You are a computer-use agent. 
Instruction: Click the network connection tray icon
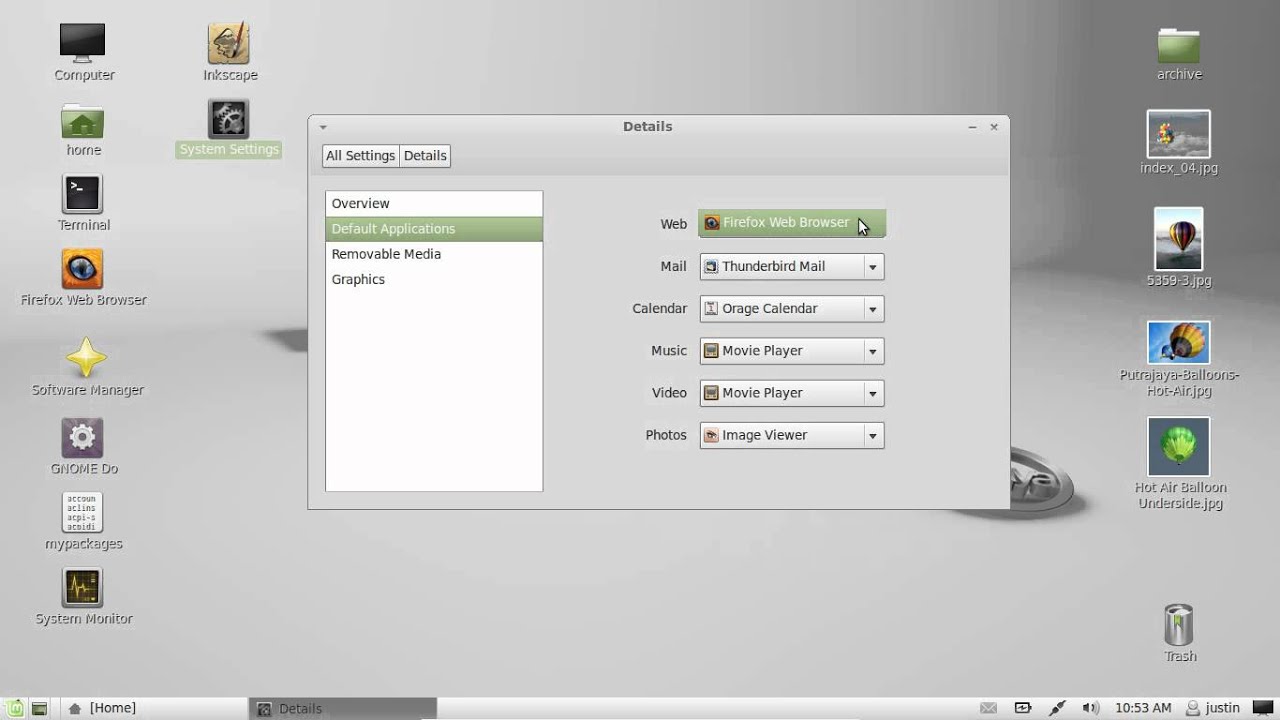click(1057, 708)
